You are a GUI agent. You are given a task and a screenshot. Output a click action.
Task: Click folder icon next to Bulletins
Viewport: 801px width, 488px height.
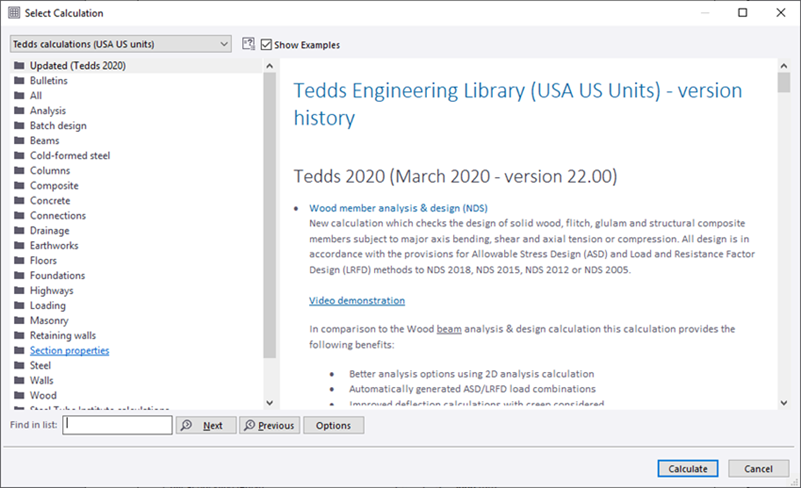pyautogui.click(x=19, y=81)
